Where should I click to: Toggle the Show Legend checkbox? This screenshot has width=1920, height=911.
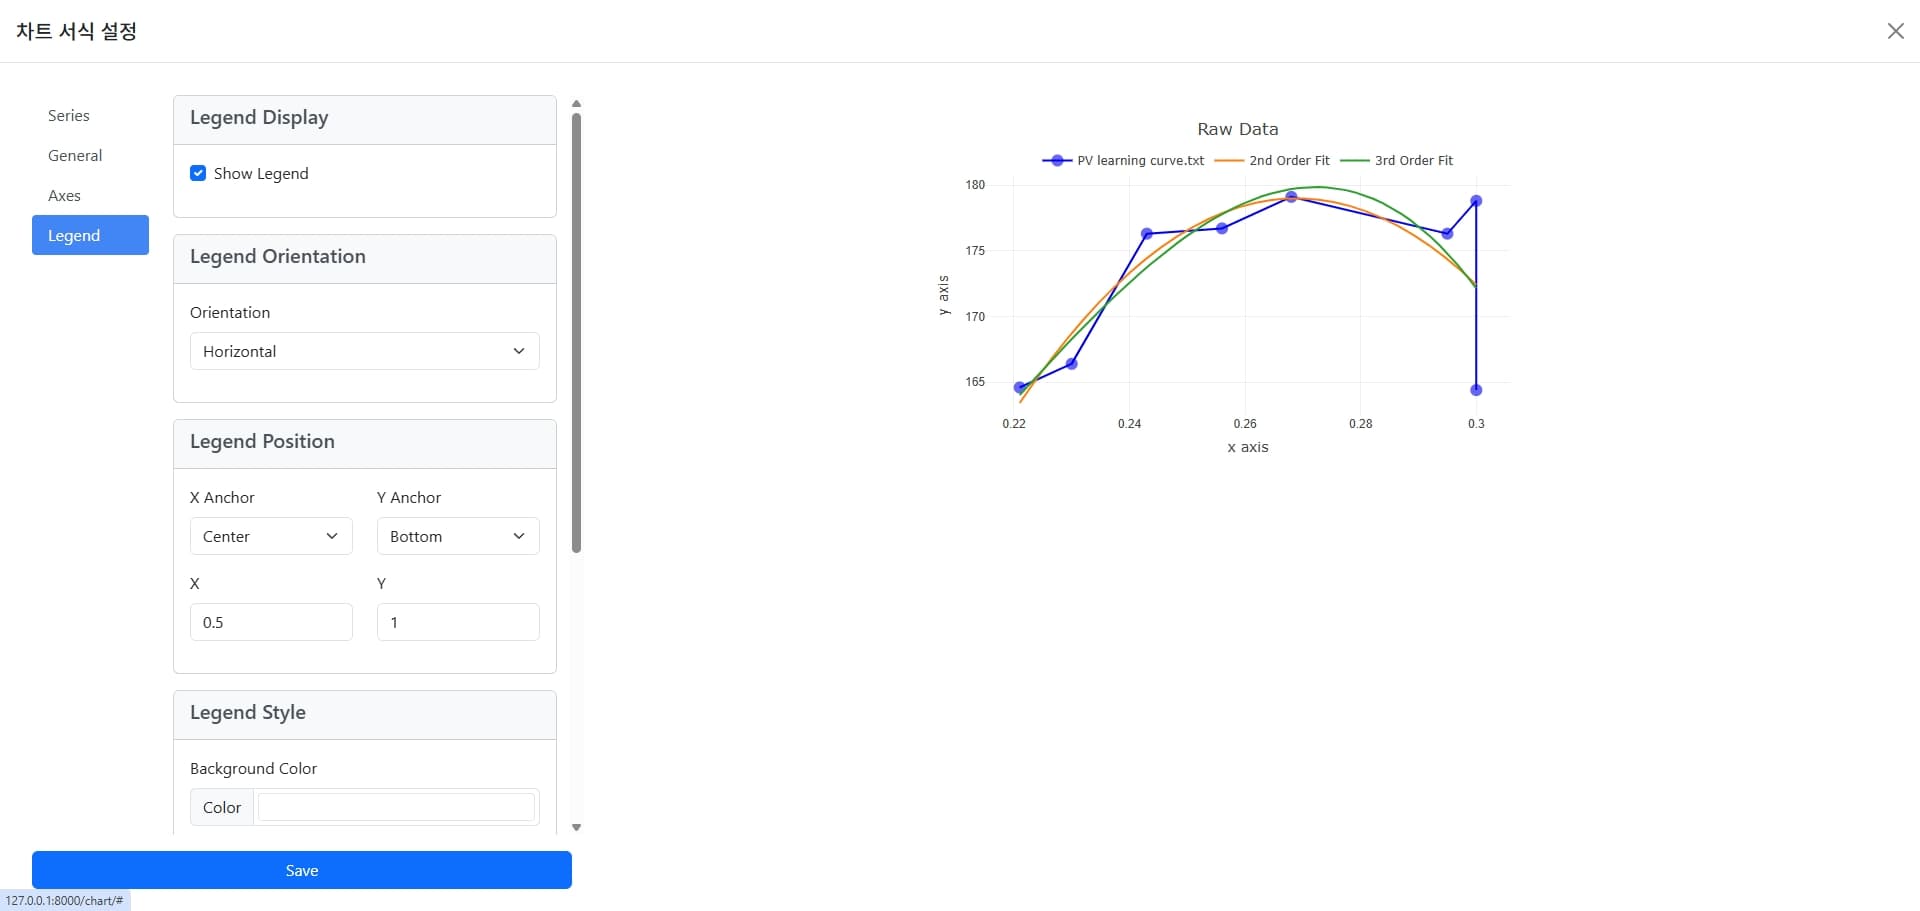tap(198, 173)
